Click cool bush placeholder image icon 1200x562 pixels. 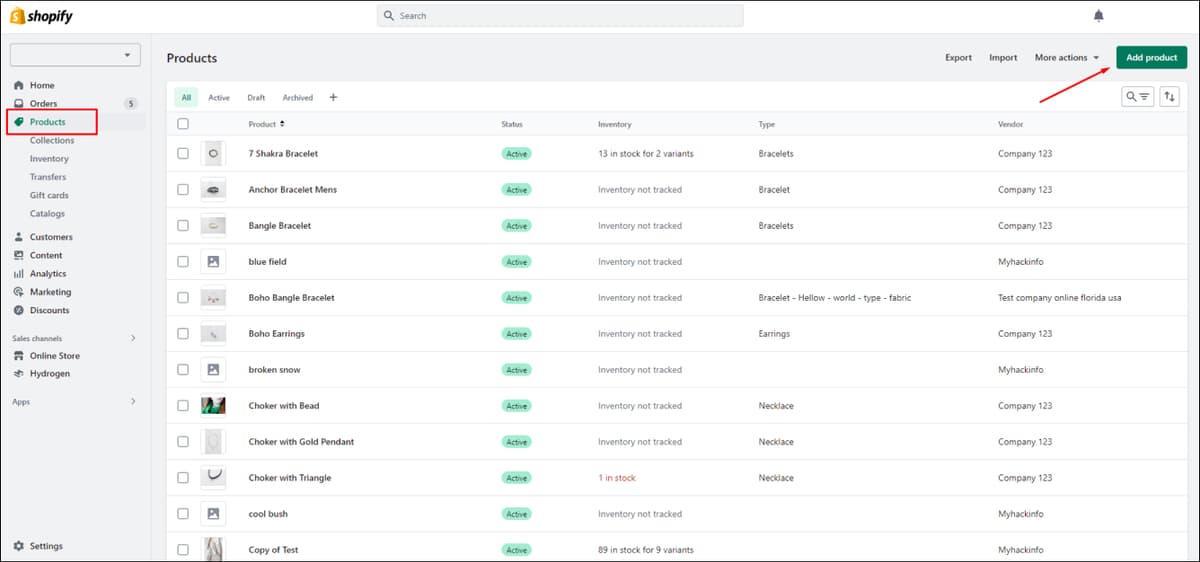click(213, 513)
